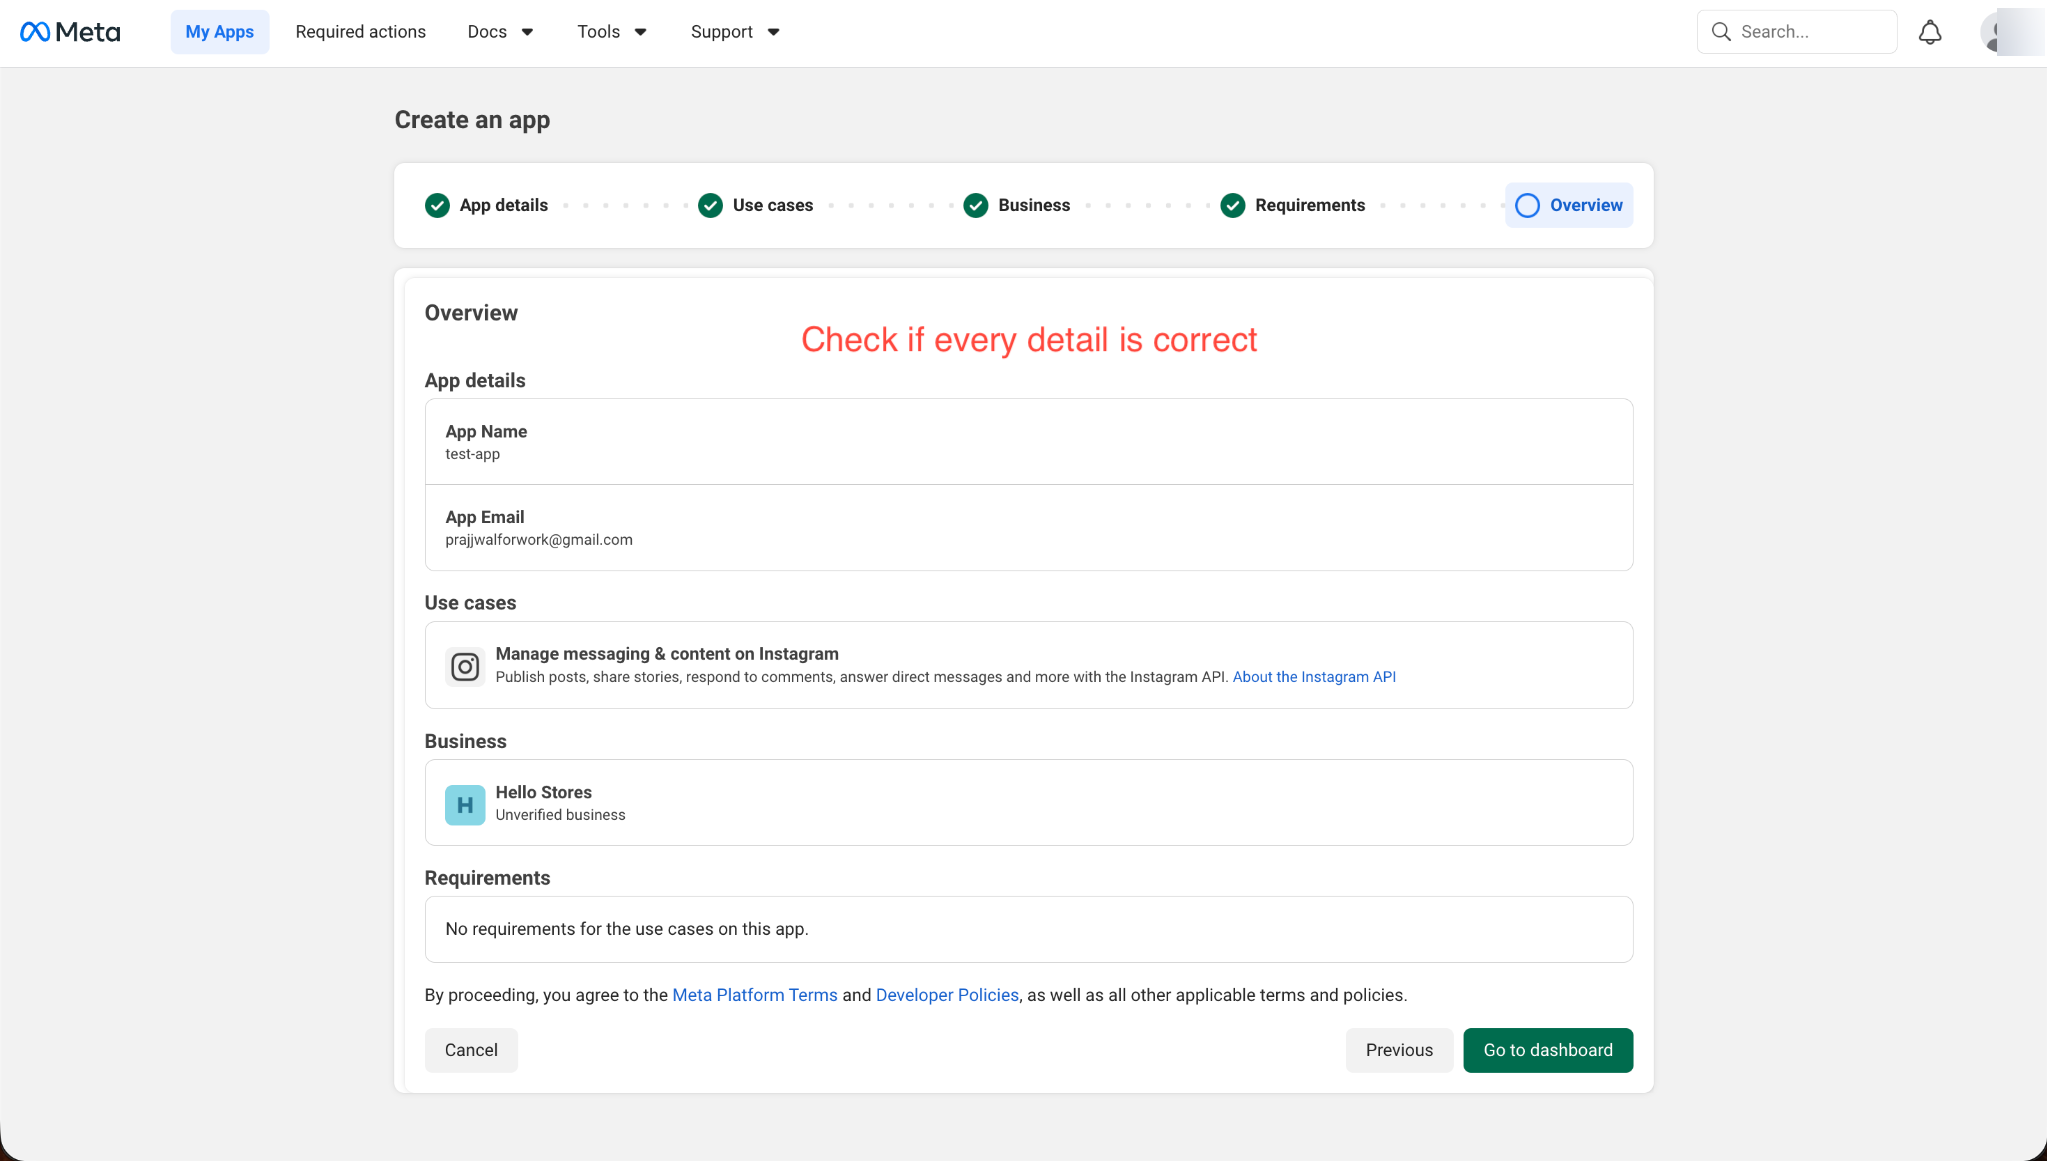Click the Requirements green checkmark
Screen dimensions: 2047x1161
1233,205
